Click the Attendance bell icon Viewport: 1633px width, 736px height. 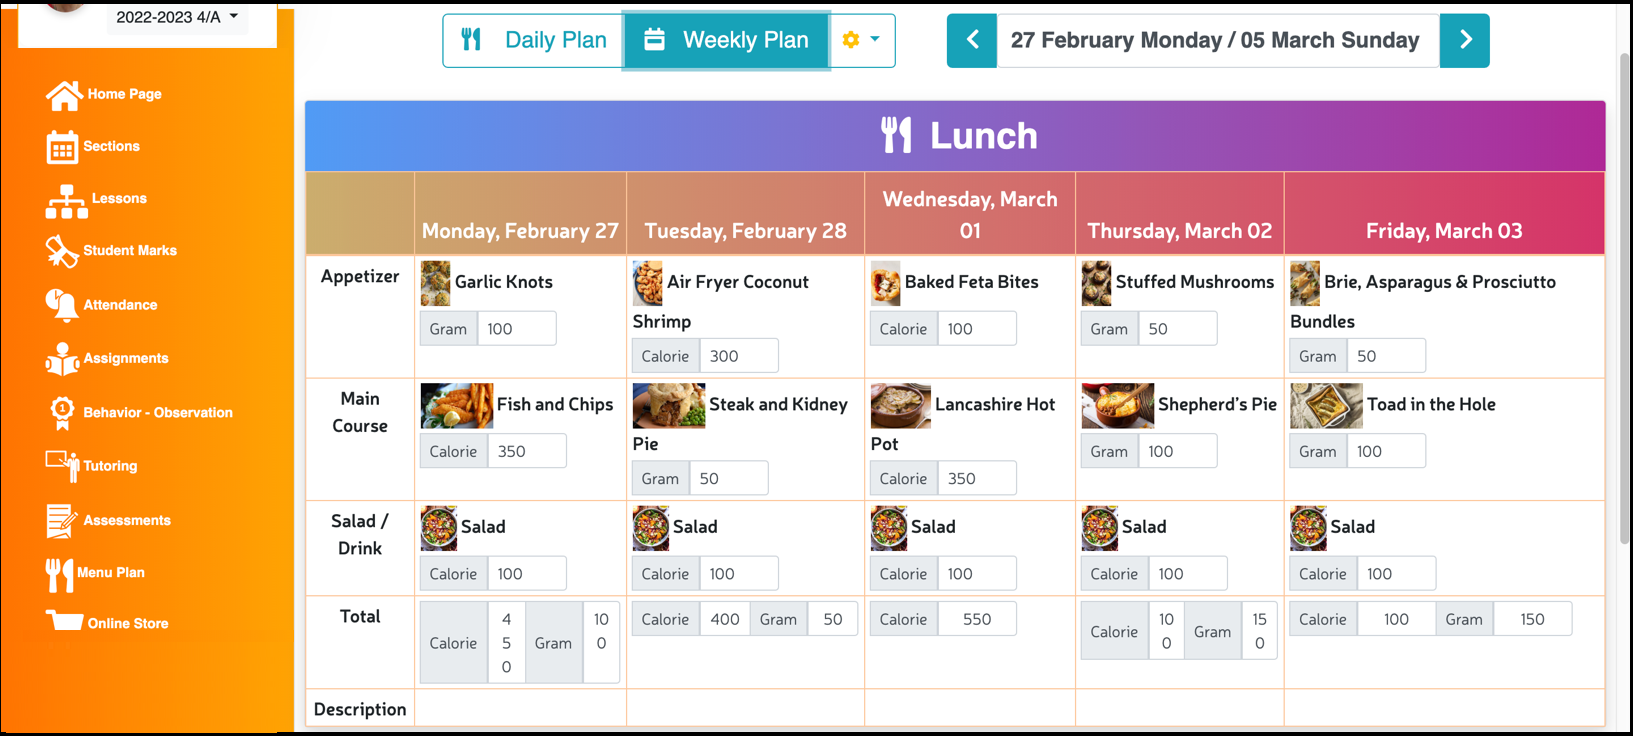[61, 305]
